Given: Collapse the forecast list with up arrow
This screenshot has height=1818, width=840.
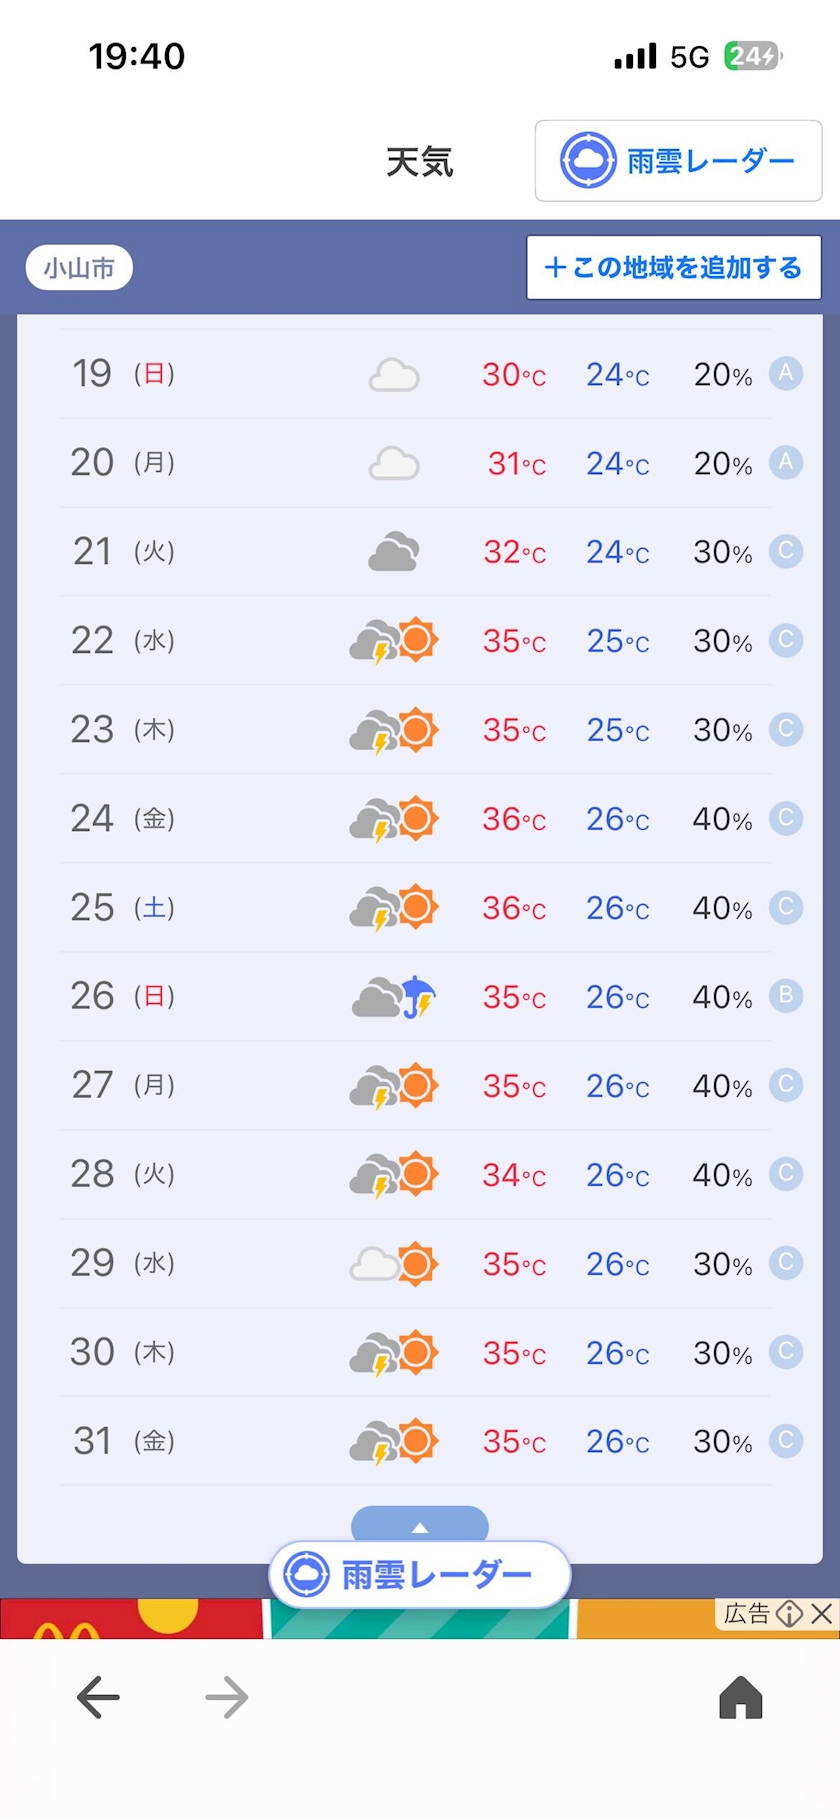Looking at the screenshot, I should coord(420,1525).
